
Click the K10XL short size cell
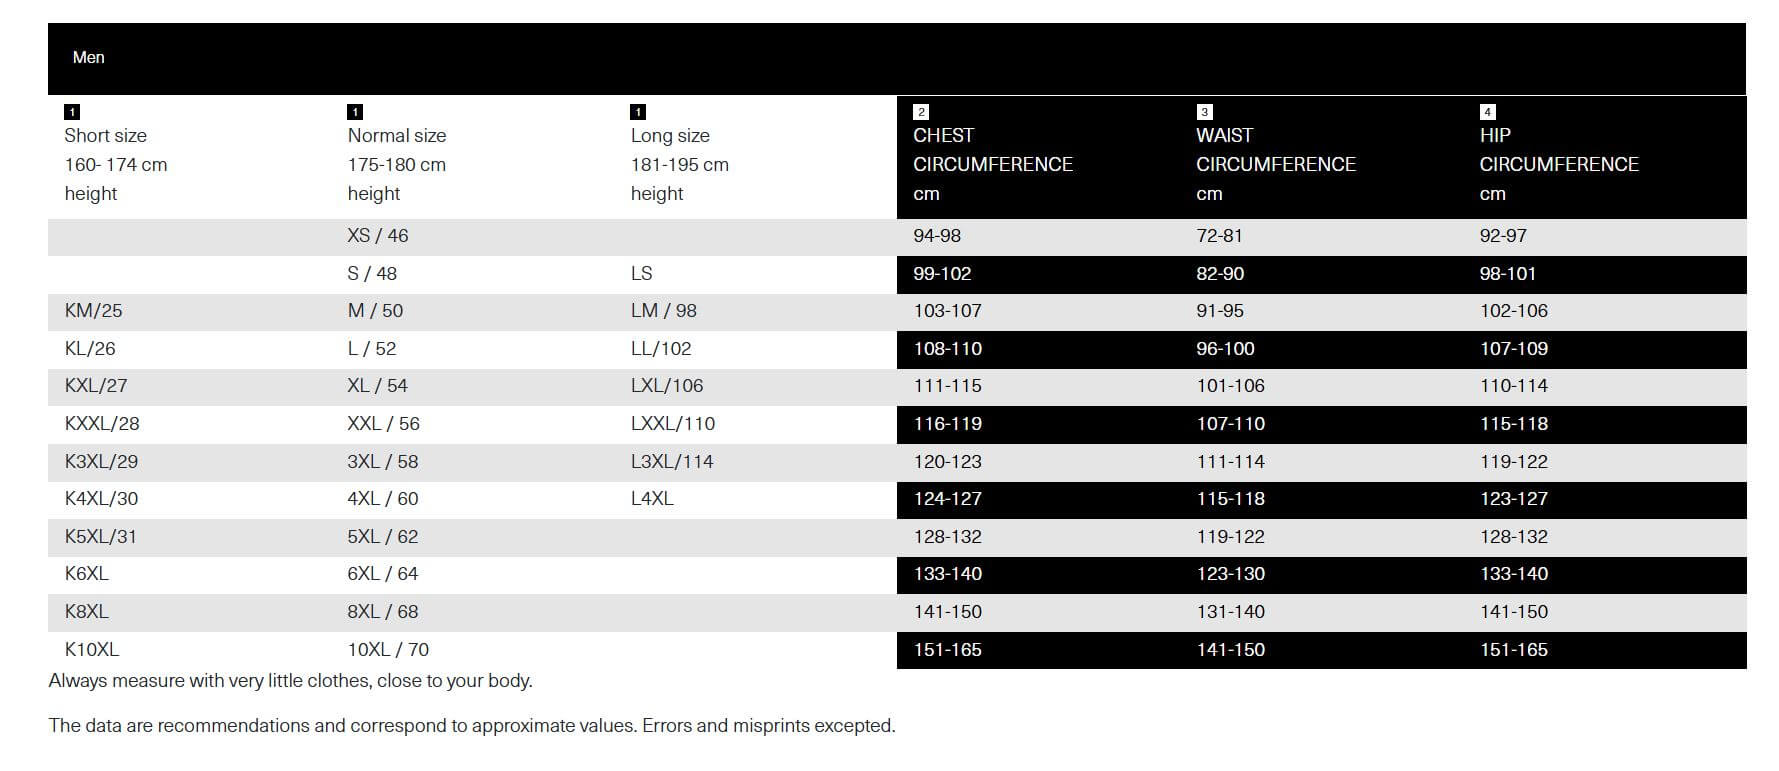[x=92, y=650]
